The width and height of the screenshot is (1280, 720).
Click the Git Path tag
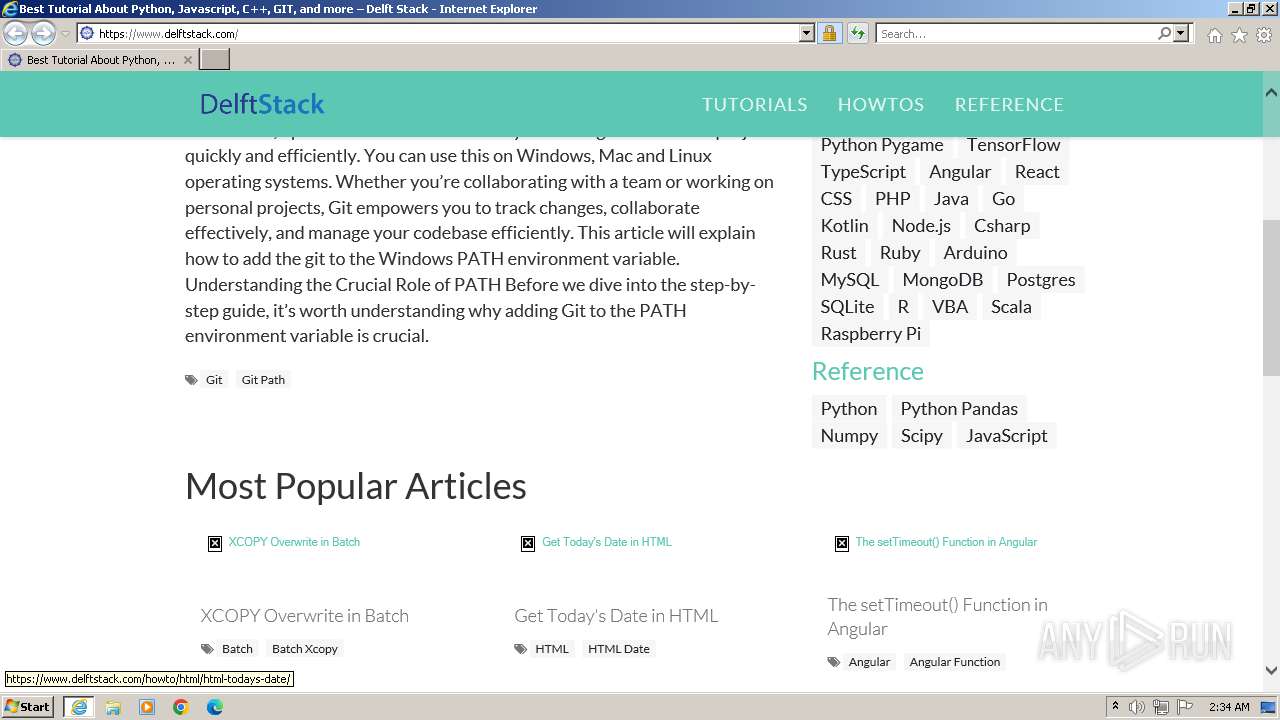263,380
